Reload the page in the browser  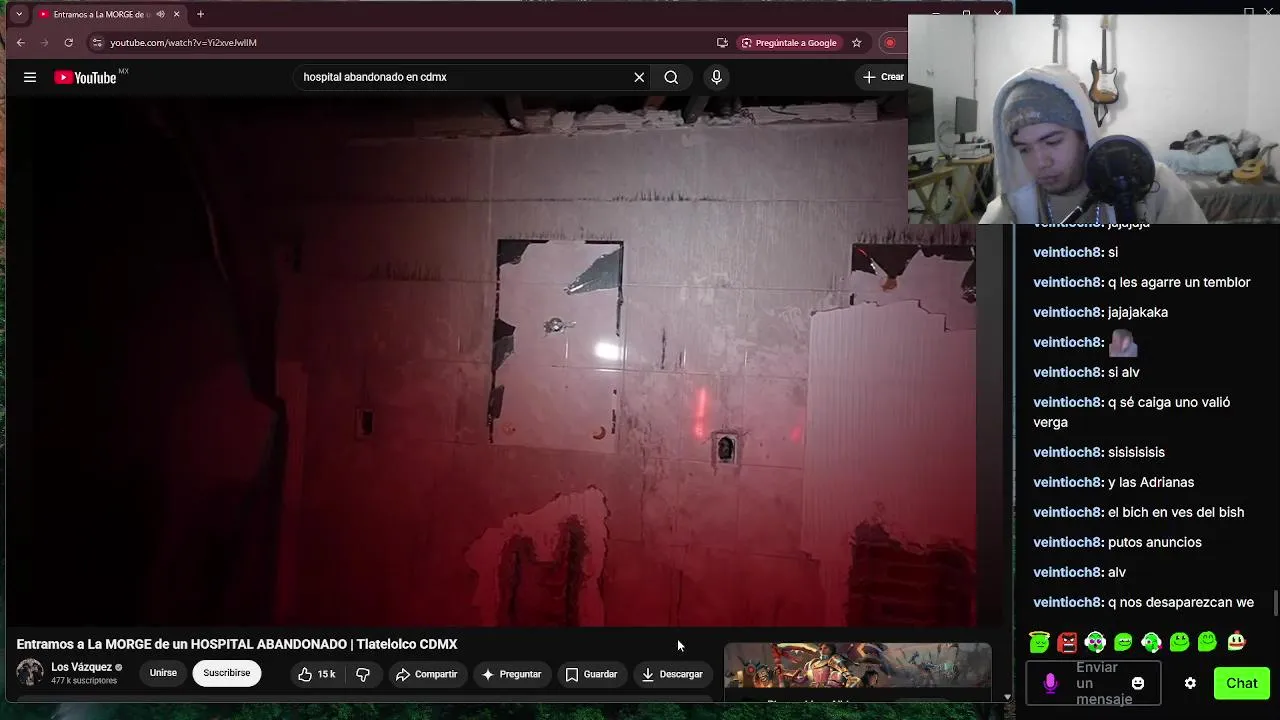point(69,43)
